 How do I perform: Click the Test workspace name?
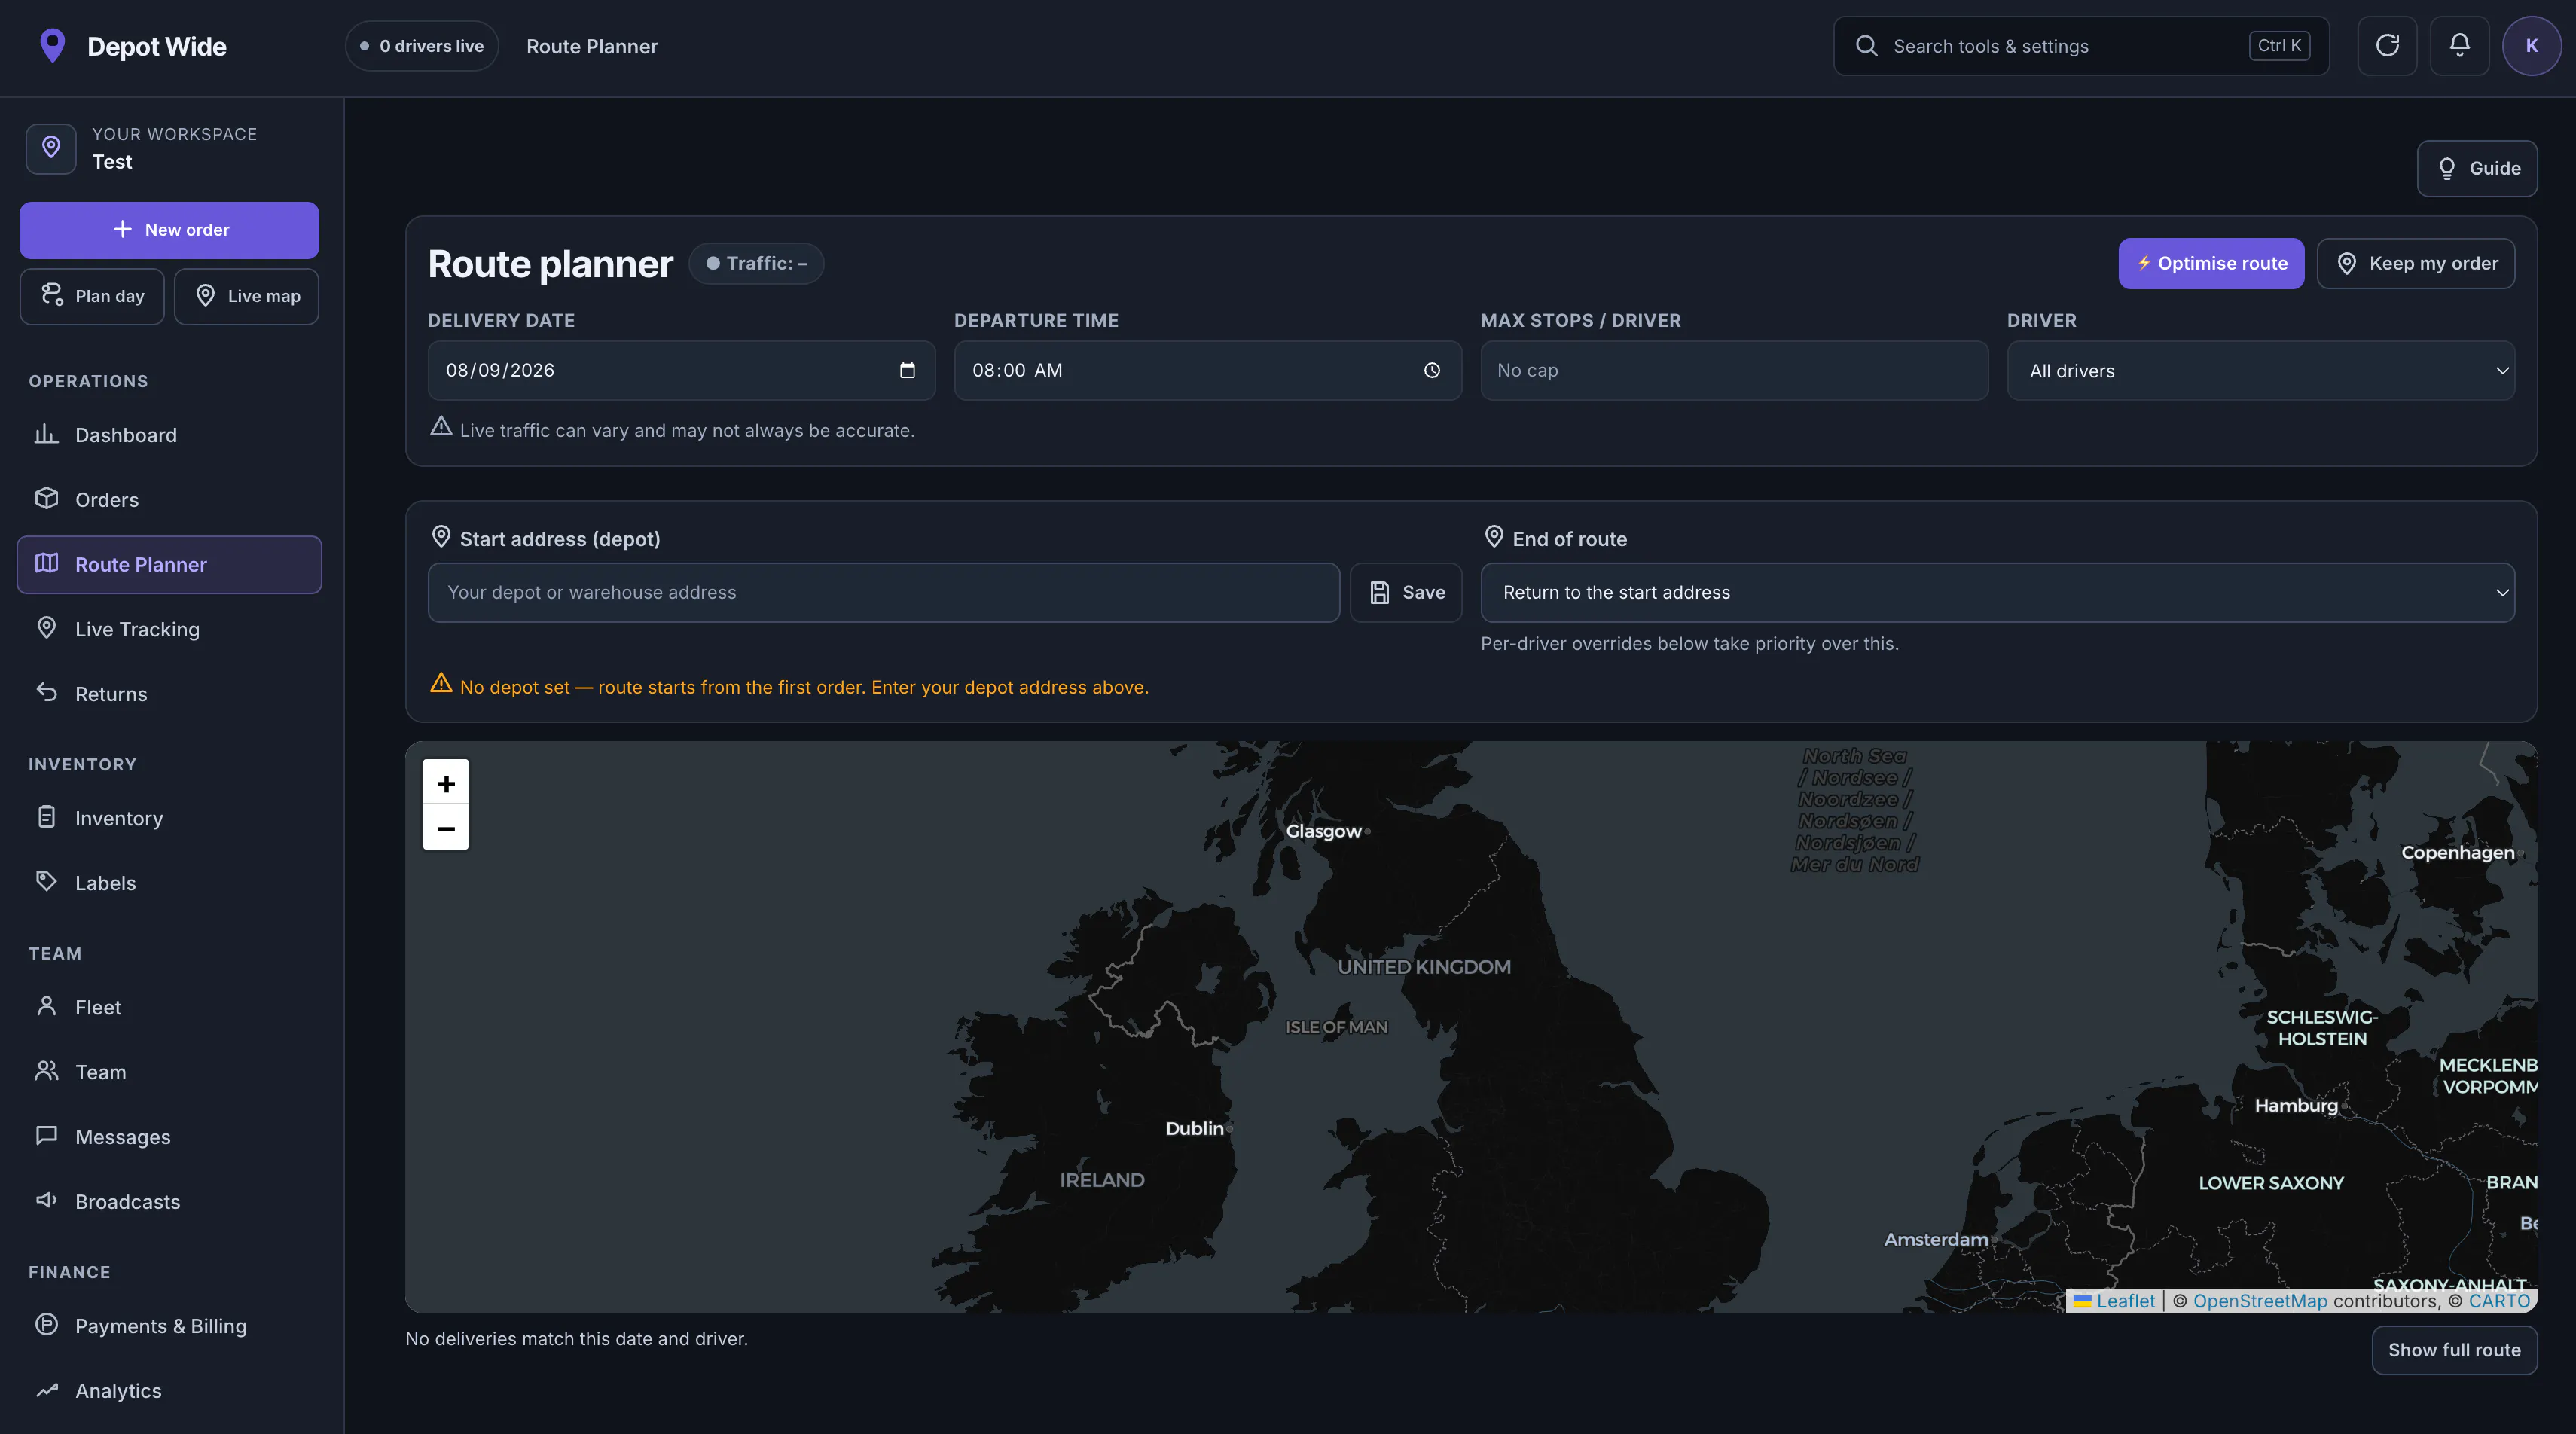[x=112, y=162]
